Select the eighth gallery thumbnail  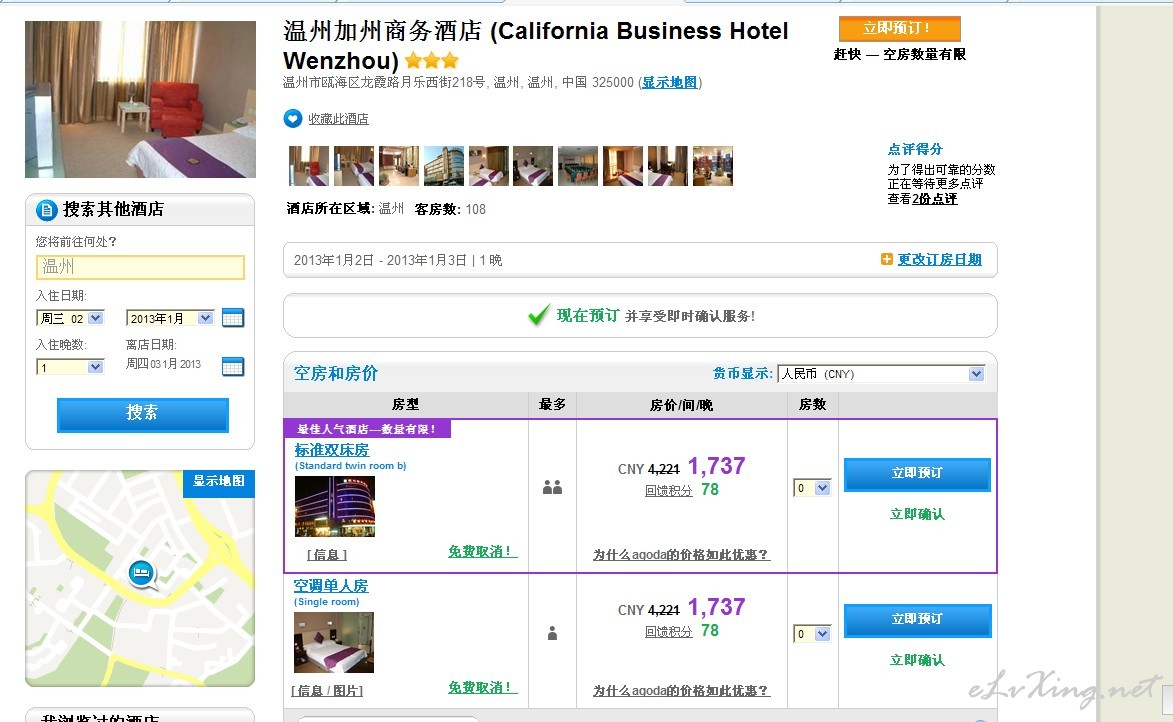623,166
